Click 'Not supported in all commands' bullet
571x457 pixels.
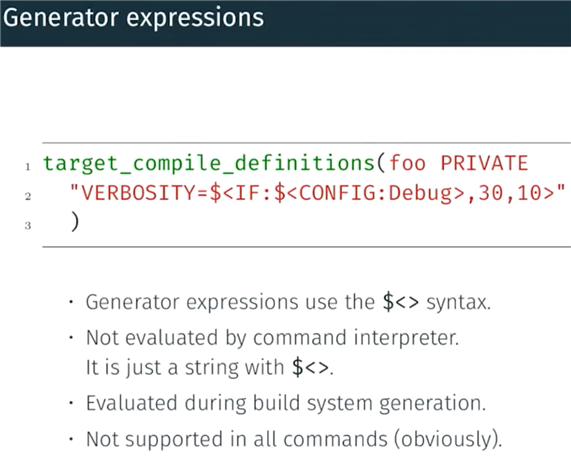(237, 439)
